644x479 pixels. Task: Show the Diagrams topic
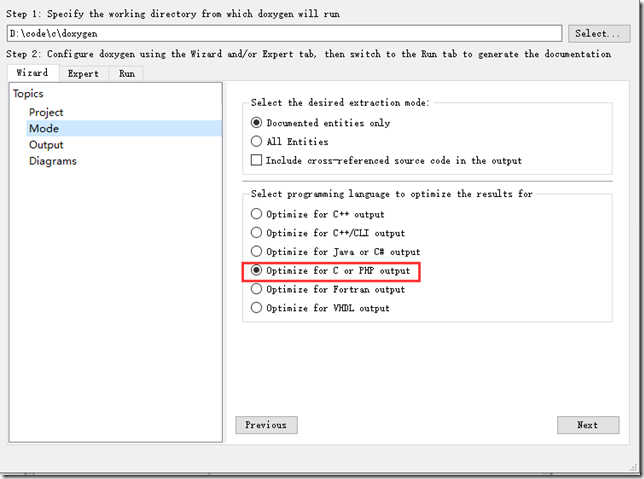pos(53,161)
